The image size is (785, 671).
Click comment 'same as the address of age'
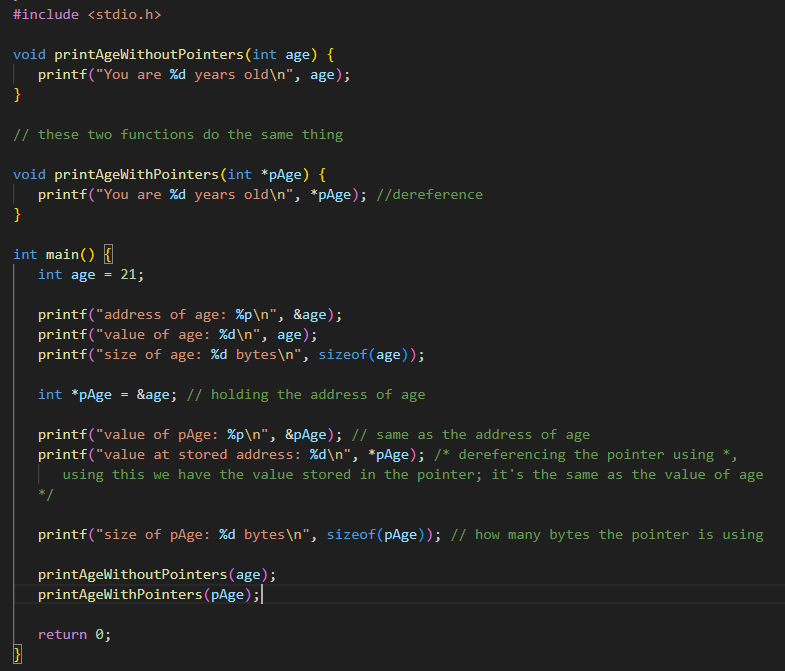(471, 435)
